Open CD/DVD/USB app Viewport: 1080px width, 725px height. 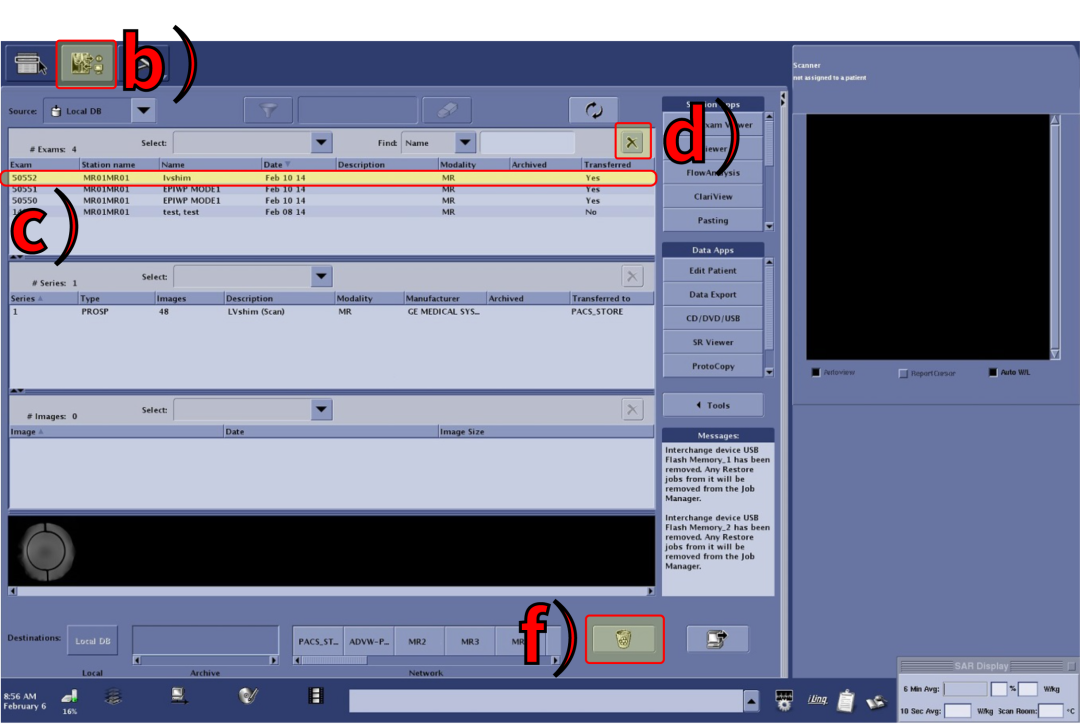pyautogui.click(x=713, y=318)
